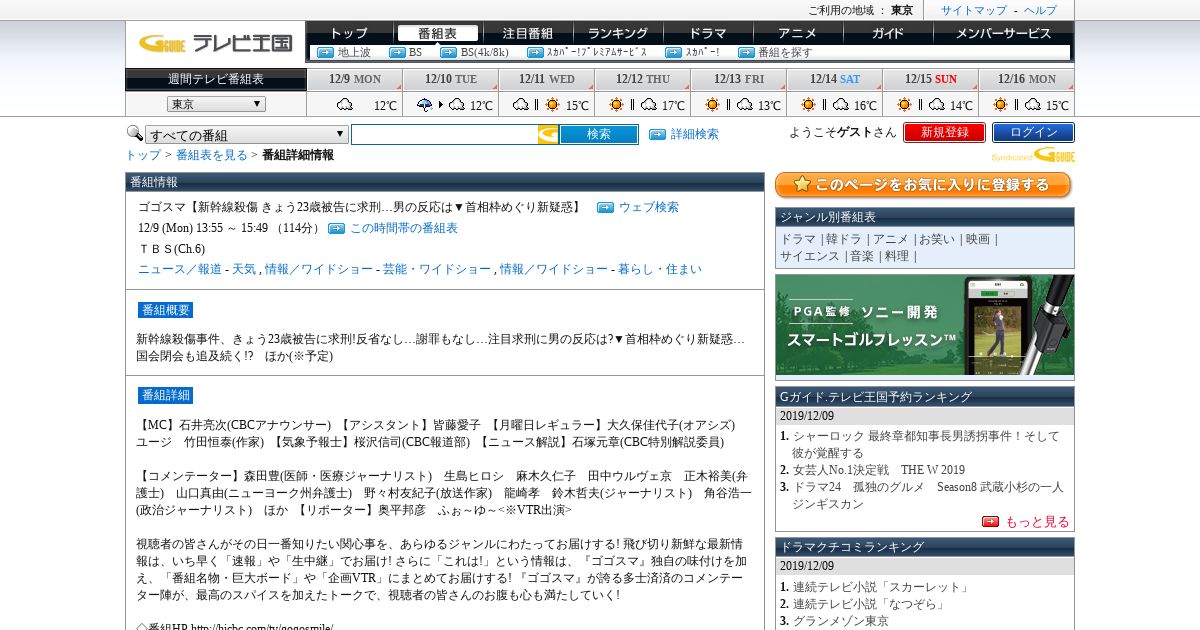
Task: Open ウェブ検索 link for the program
Action: coord(649,207)
